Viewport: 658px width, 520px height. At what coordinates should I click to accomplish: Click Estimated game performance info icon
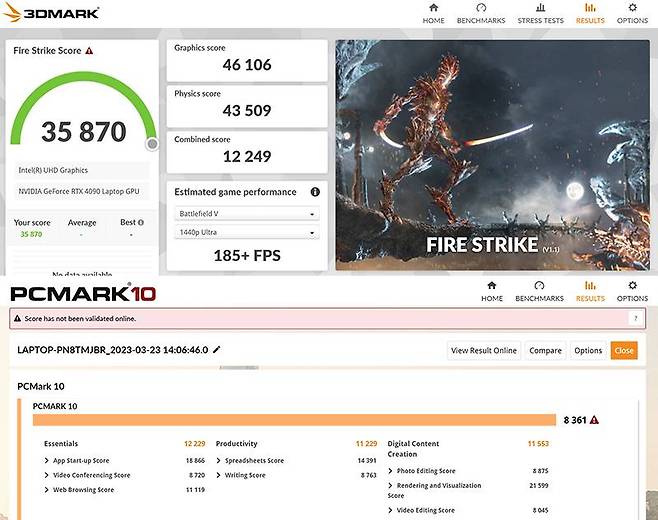tap(315, 192)
